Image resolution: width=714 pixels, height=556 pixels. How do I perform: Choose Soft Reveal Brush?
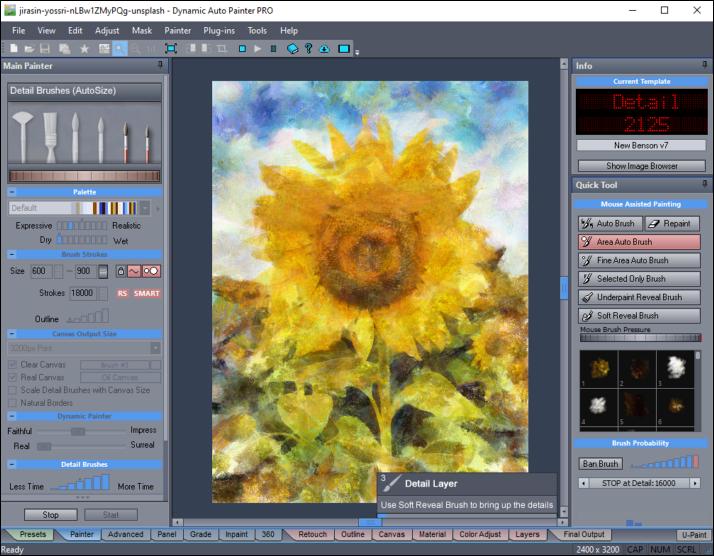coord(639,316)
